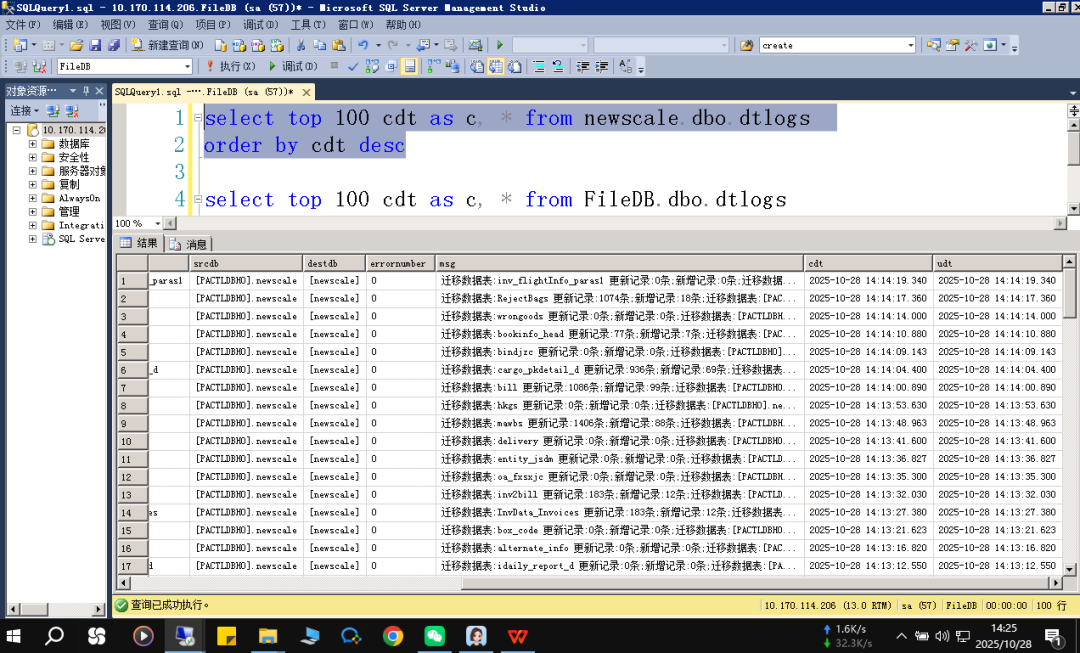Click the Increase Indent icon

pos(602,67)
